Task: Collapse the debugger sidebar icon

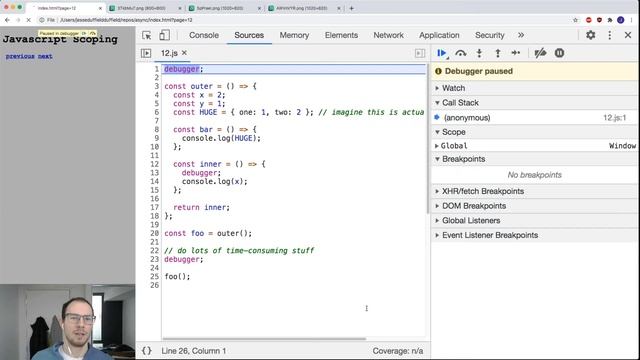Action: (420, 53)
